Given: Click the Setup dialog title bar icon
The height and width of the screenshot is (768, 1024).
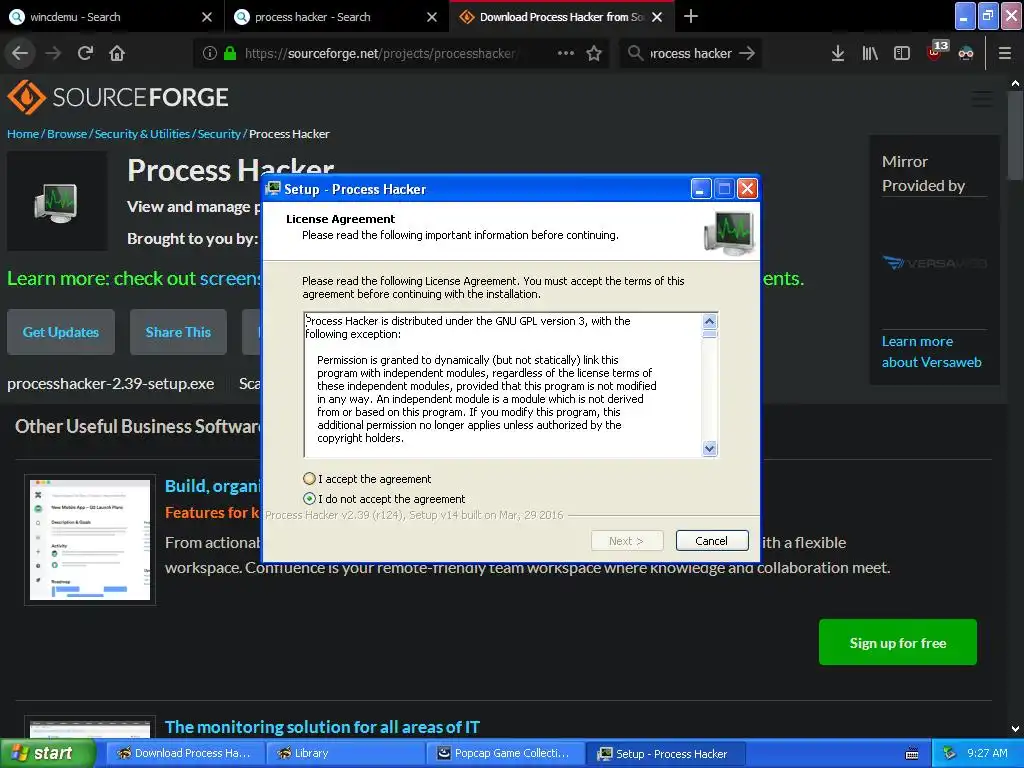Looking at the screenshot, I should click(273, 189).
